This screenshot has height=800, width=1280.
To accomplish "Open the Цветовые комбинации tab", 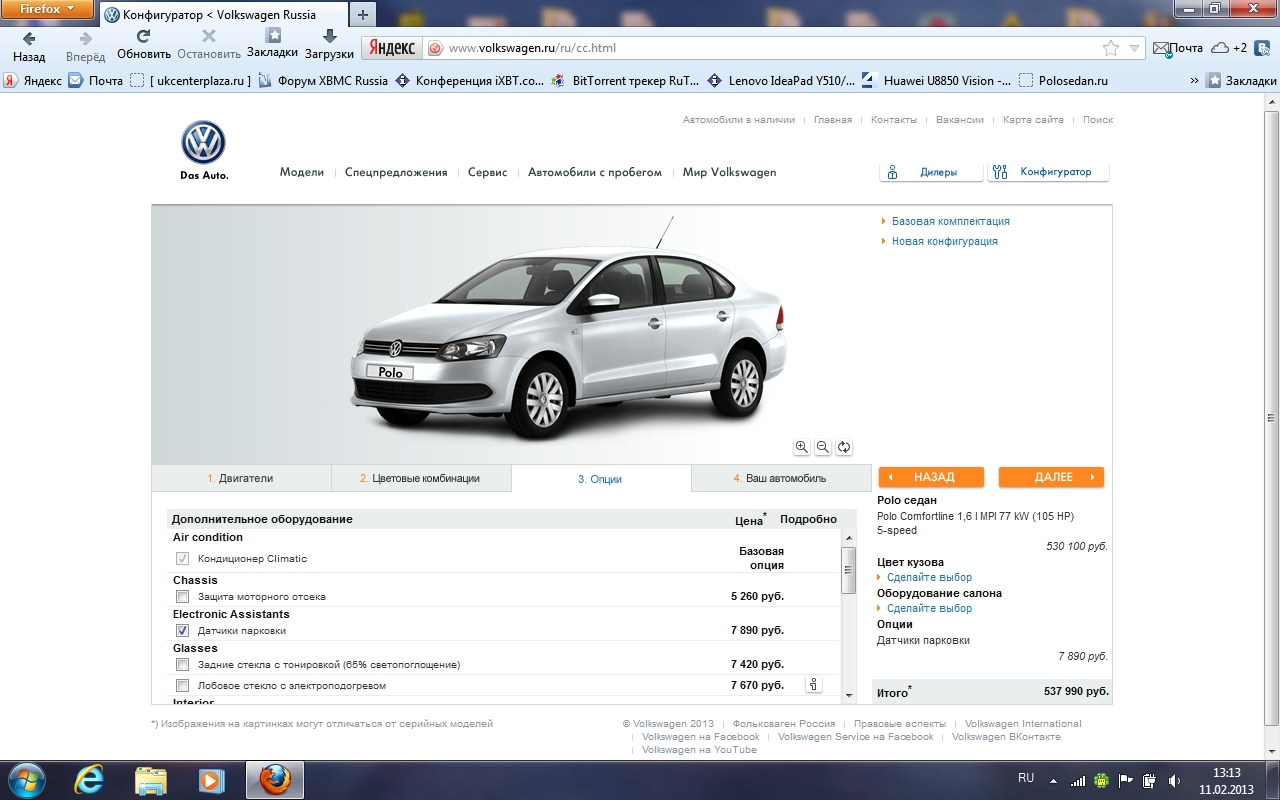I will pos(420,478).
